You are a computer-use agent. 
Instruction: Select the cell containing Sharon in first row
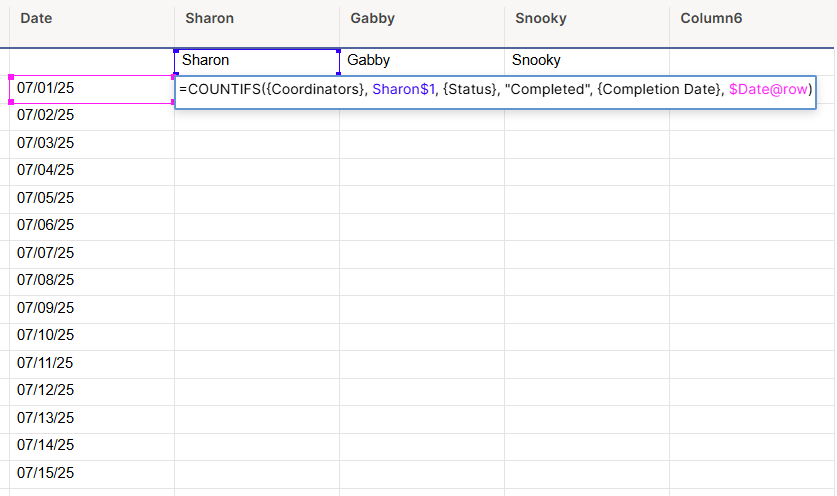point(257,61)
